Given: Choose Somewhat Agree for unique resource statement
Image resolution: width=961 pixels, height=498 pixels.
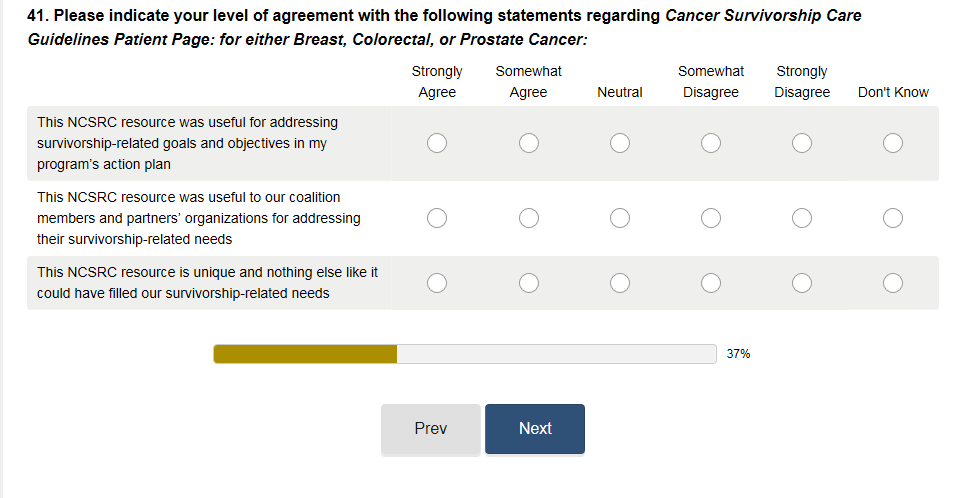Looking at the screenshot, I should pyautogui.click(x=529, y=284).
